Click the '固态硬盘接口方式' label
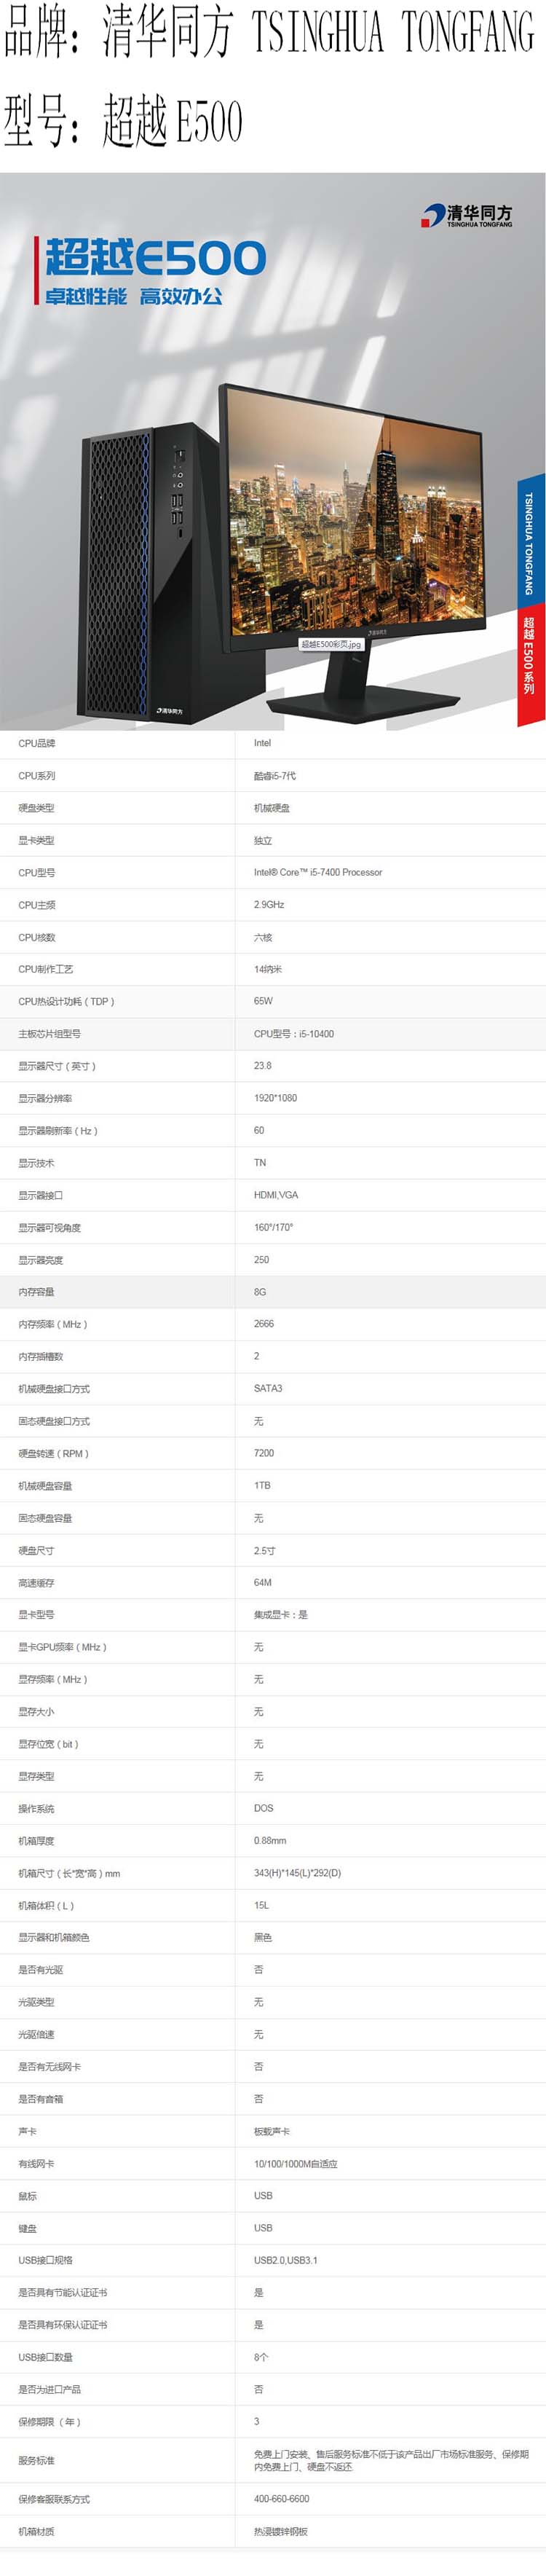The image size is (546, 2576). tap(54, 1421)
